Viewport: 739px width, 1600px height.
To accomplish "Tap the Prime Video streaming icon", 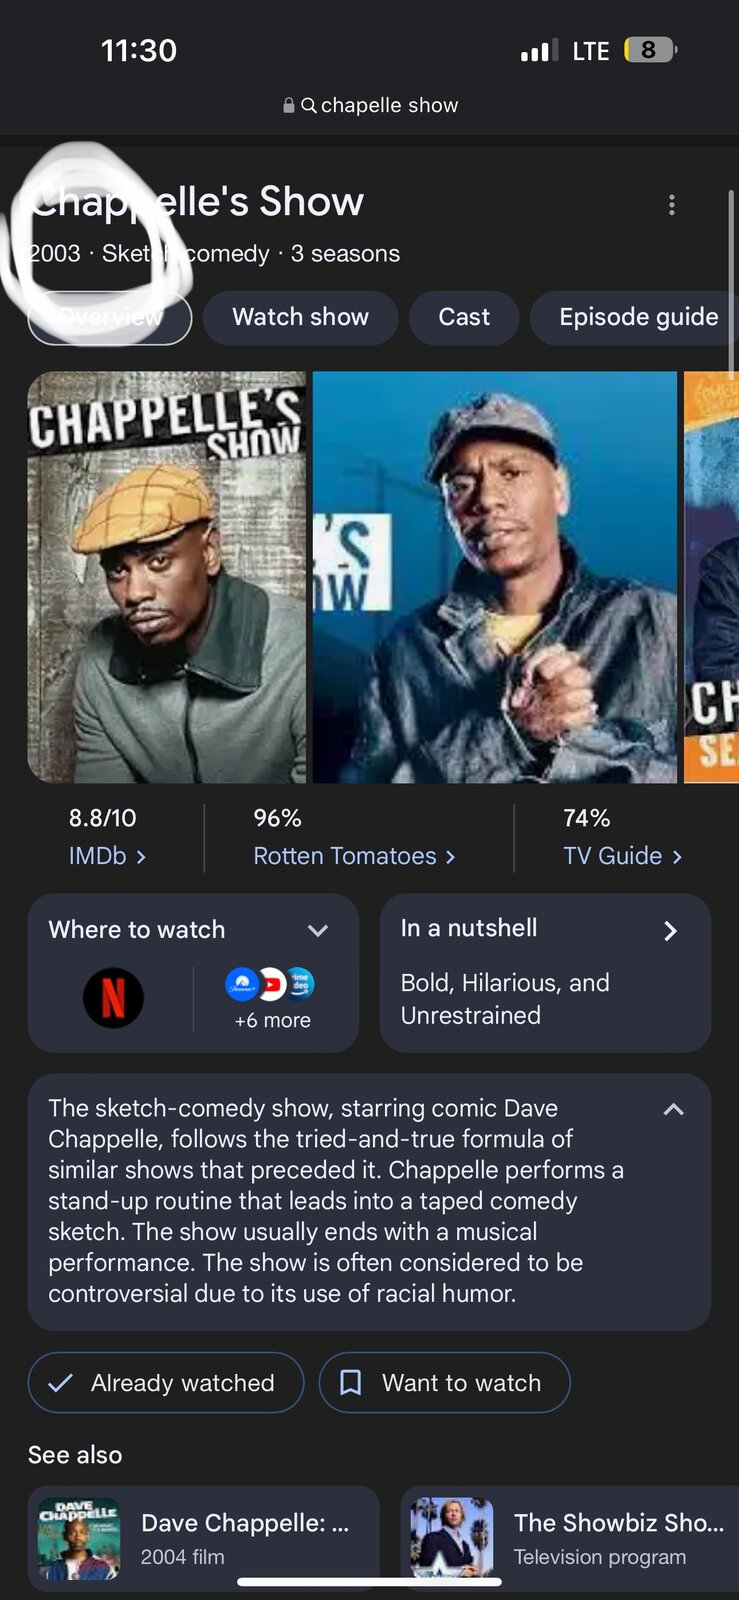I will click(300, 984).
